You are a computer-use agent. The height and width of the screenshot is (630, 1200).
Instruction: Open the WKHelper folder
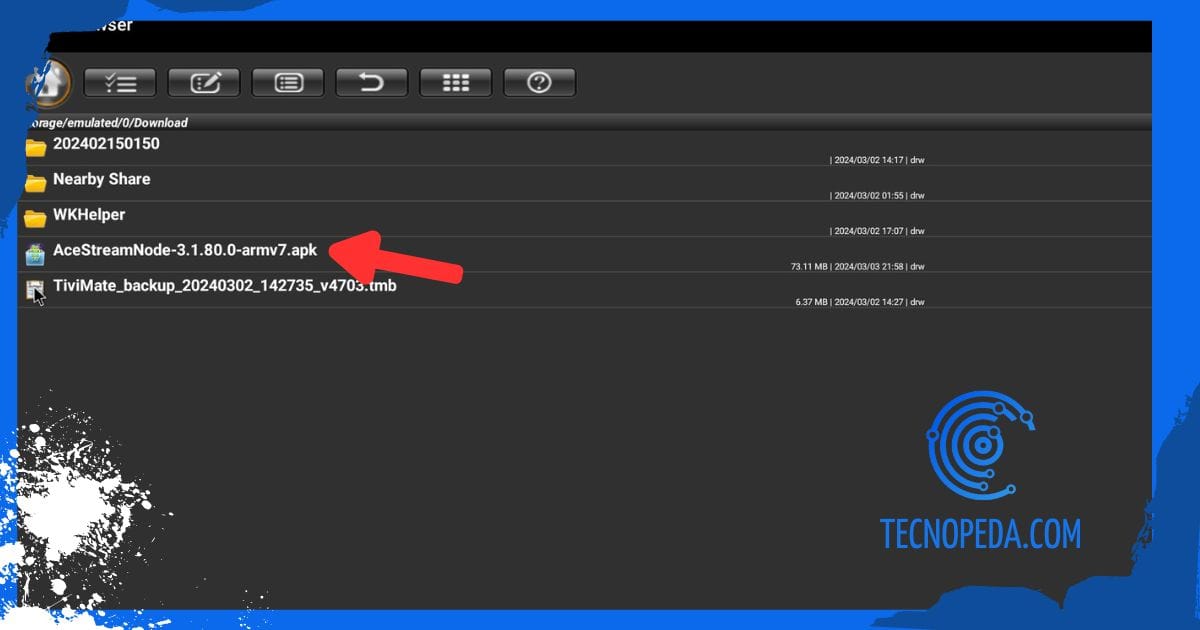[585, 219]
